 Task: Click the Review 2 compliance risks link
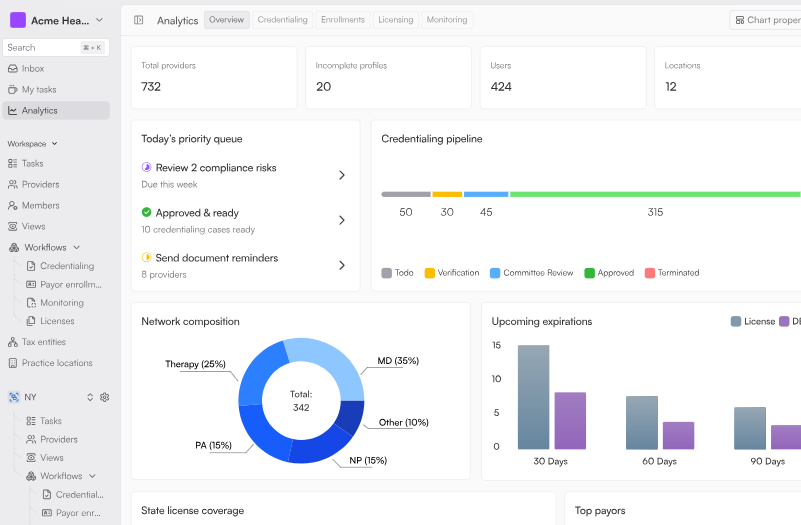coord(216,168)
